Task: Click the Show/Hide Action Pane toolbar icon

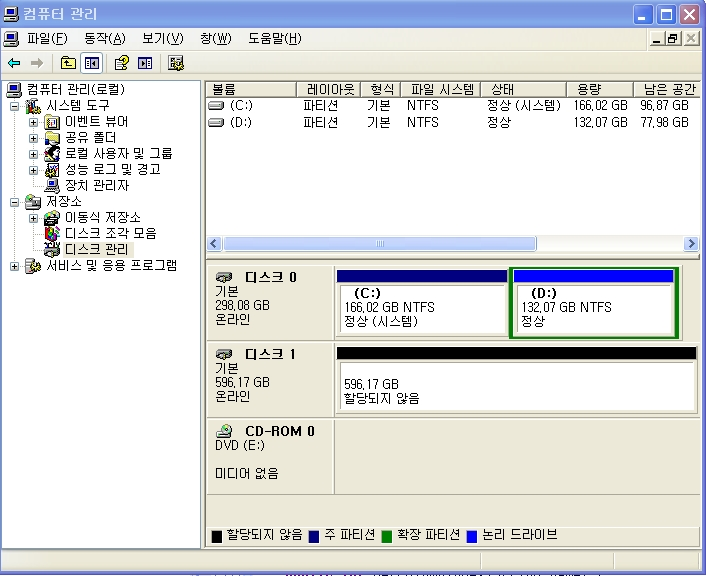Action: tap(145, 63)
